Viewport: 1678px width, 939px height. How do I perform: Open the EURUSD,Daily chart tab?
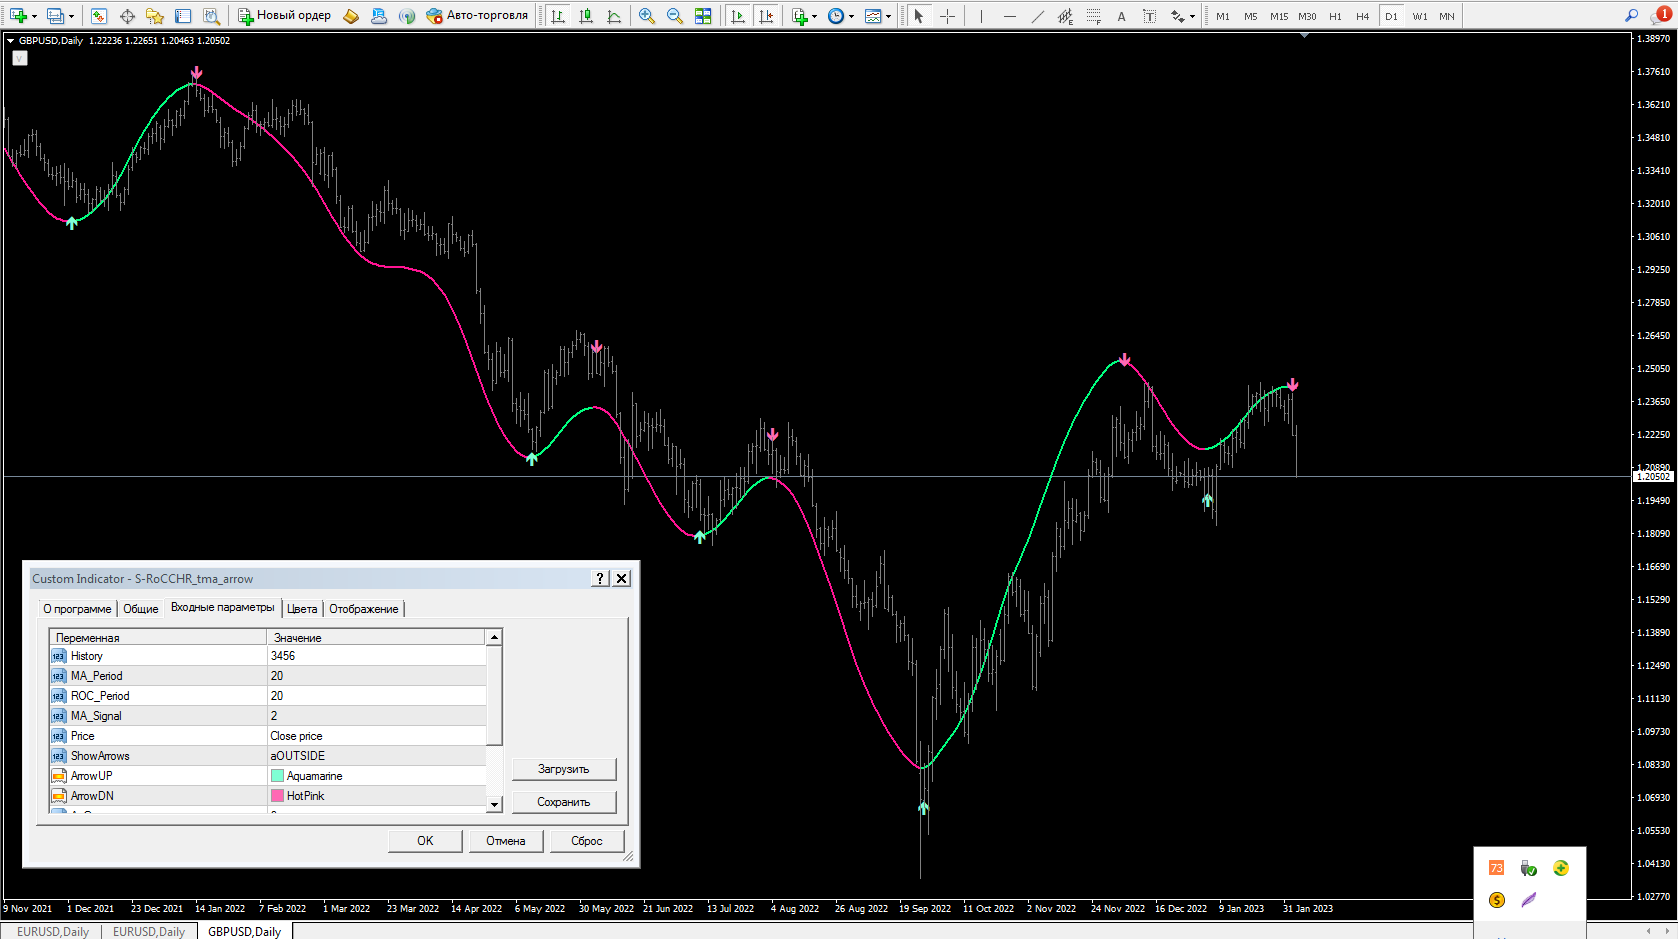(53, 931)
